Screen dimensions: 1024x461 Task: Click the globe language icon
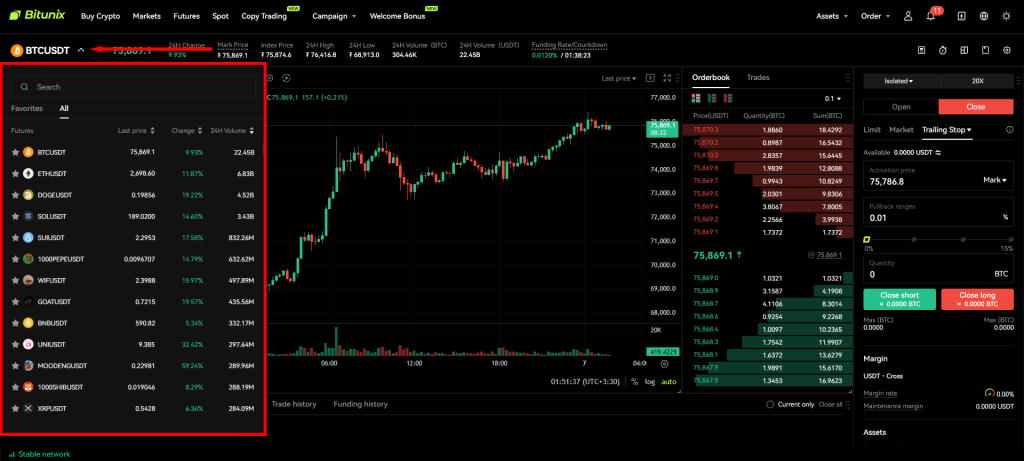coord(983,17)
